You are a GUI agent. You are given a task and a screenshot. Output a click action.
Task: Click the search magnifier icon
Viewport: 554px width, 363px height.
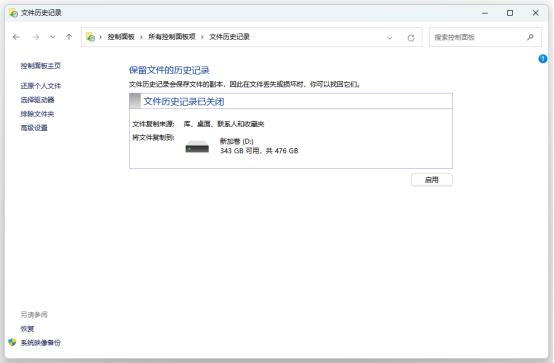pyautogui.click(x=530, y=37)
